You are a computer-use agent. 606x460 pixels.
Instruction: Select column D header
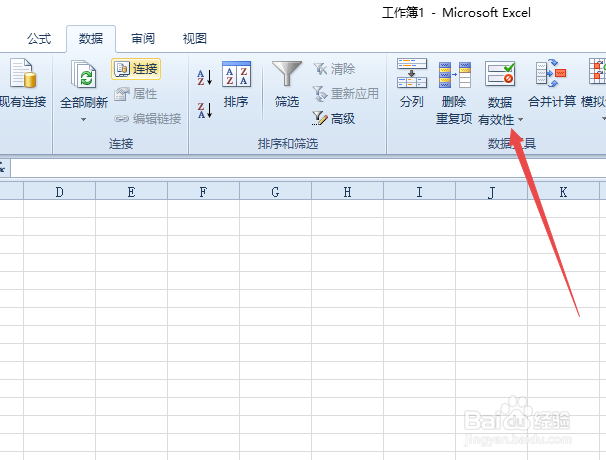(x=60, y=191)
